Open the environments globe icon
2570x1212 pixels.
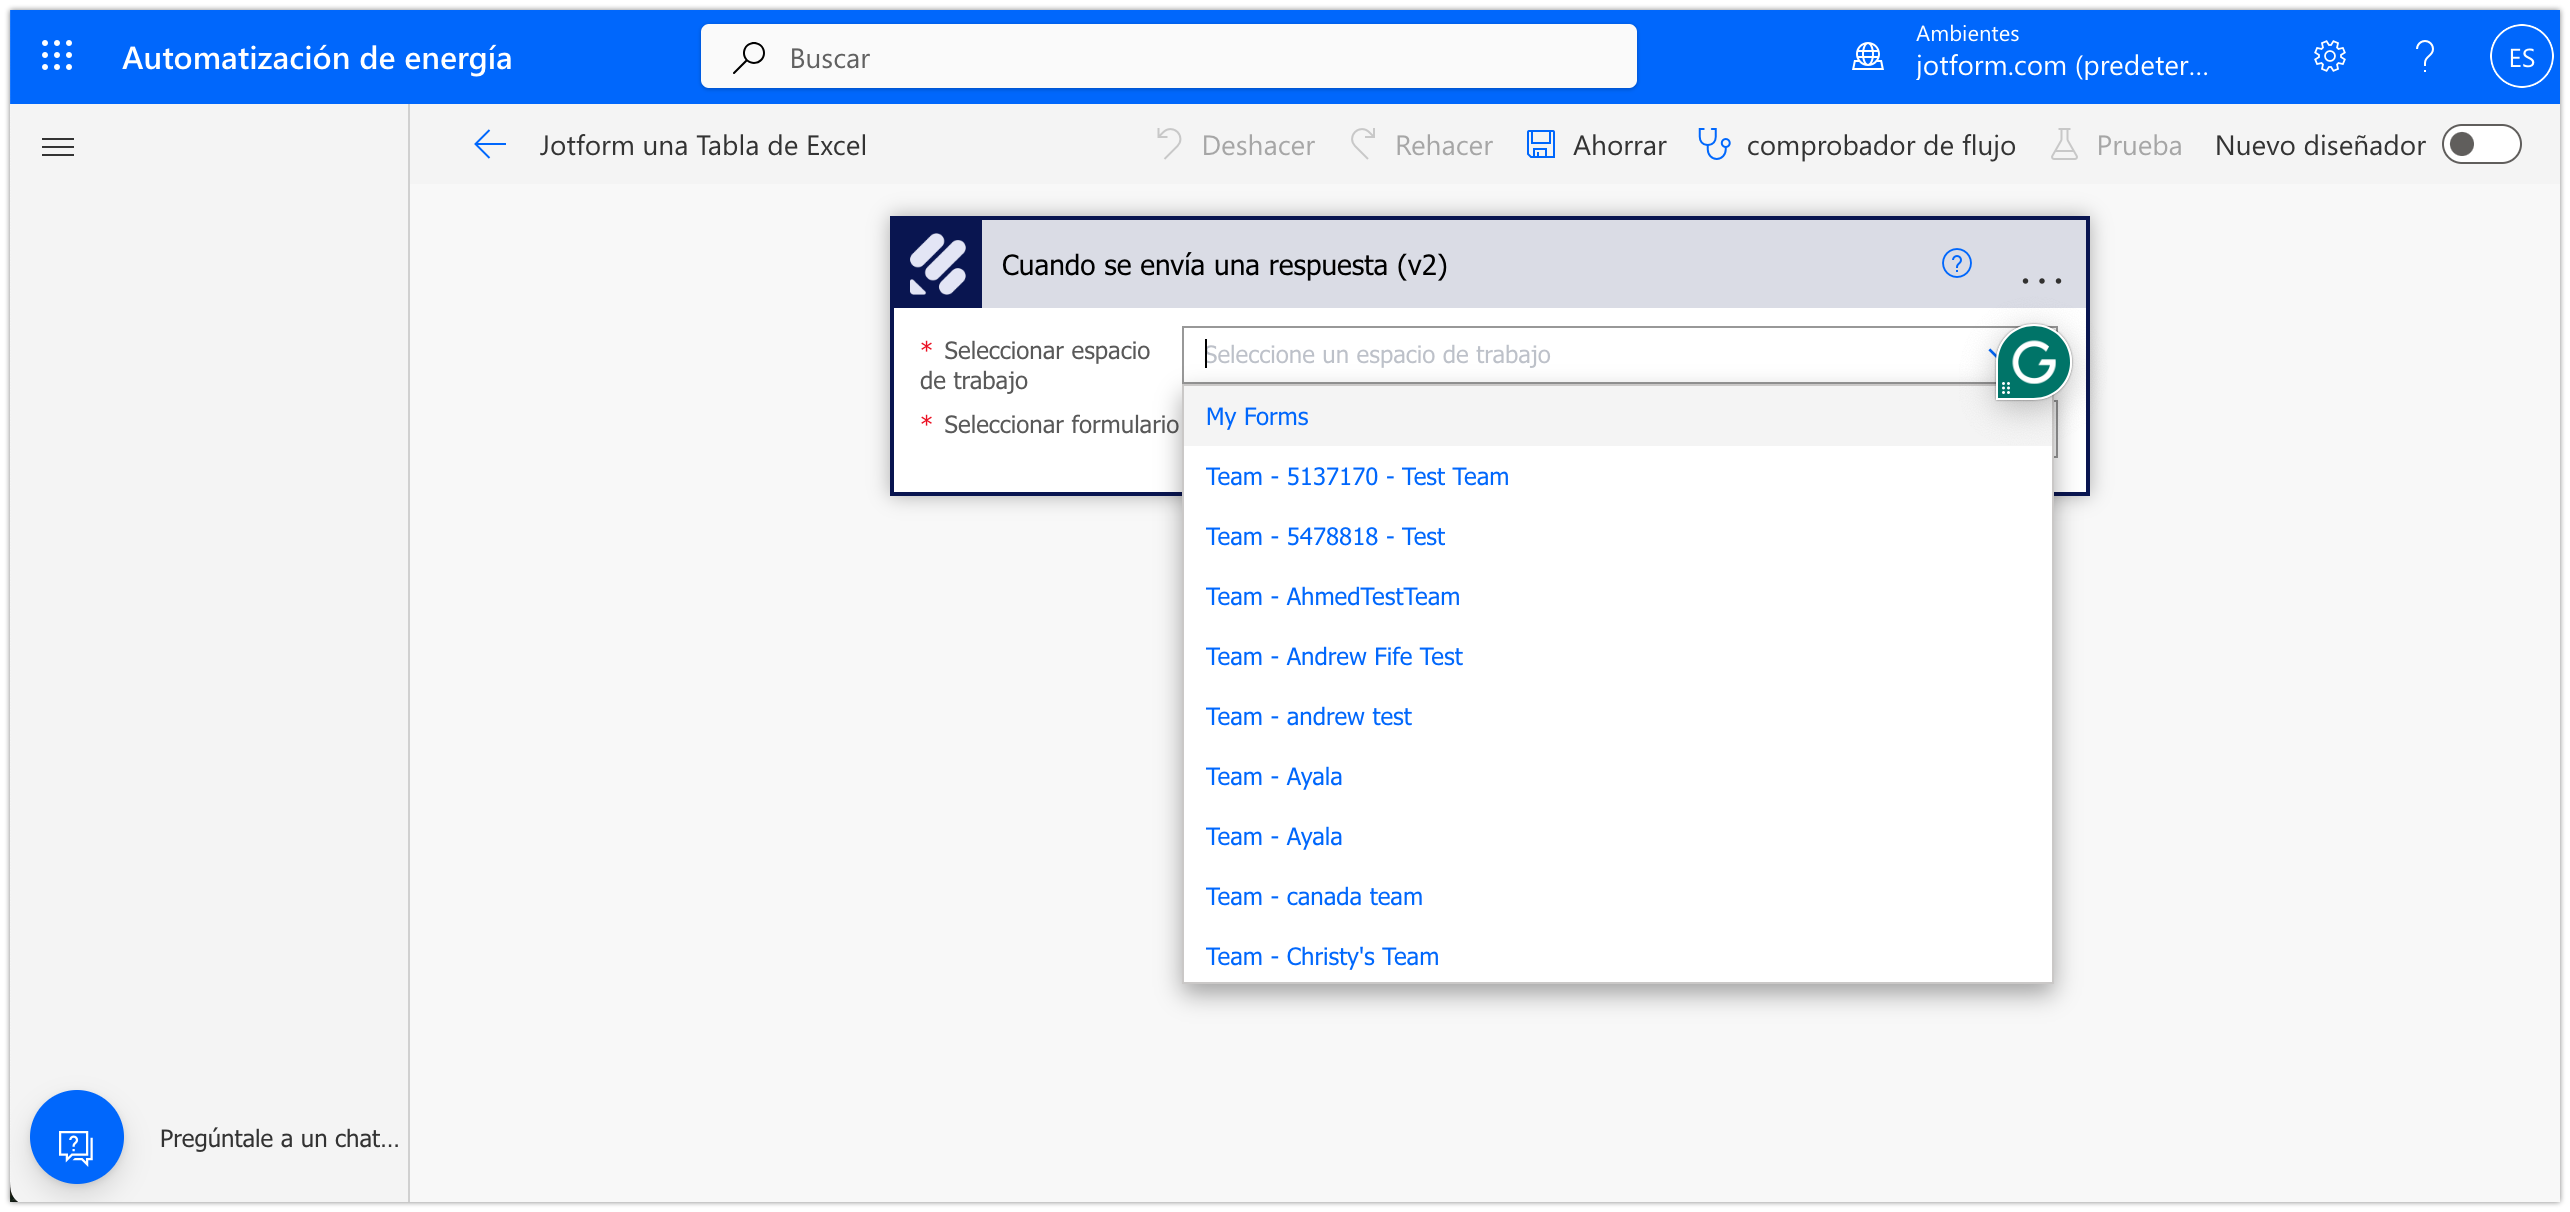[x=1867, y=56]
